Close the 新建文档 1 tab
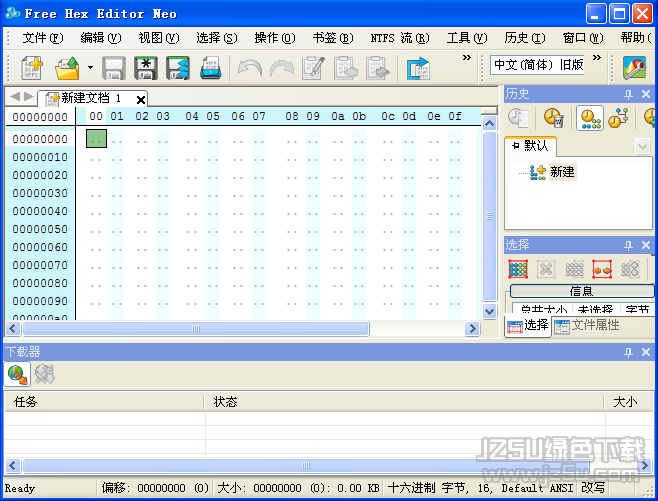Image resolution: width=658 pixels, height=501 pixels. click(141, 100)
